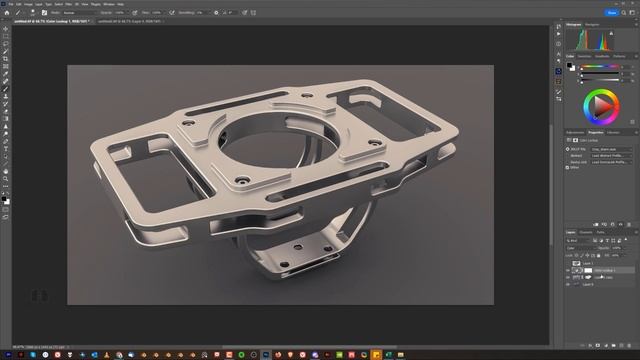Open the Filter menu
Viewport: 640px width, 360px height.
(x=69, y=4)
